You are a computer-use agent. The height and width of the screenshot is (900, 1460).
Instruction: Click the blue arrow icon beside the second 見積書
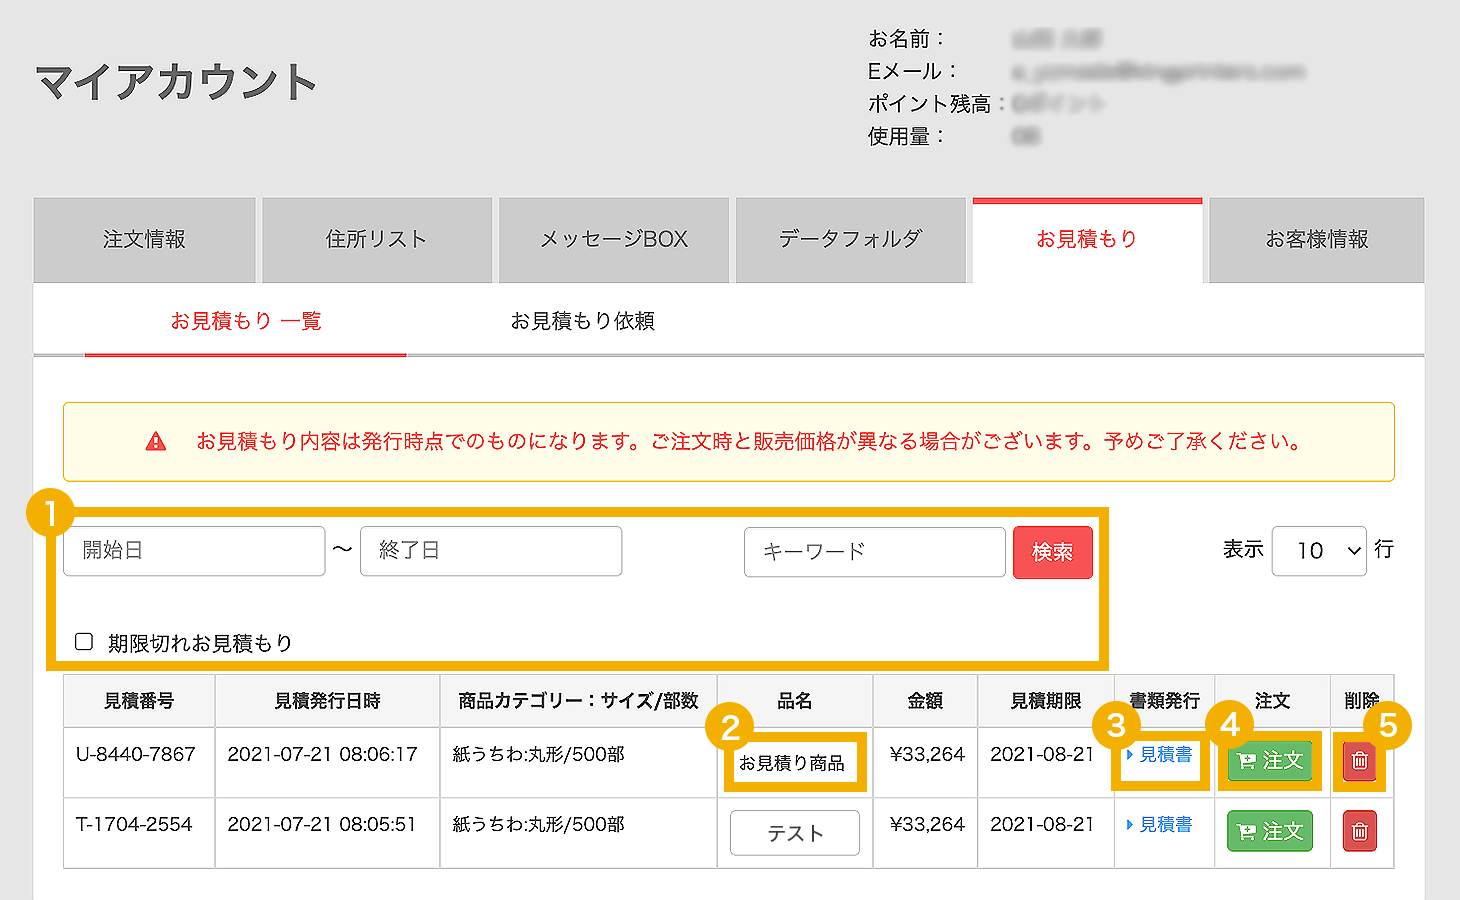tap(1131, 825)
